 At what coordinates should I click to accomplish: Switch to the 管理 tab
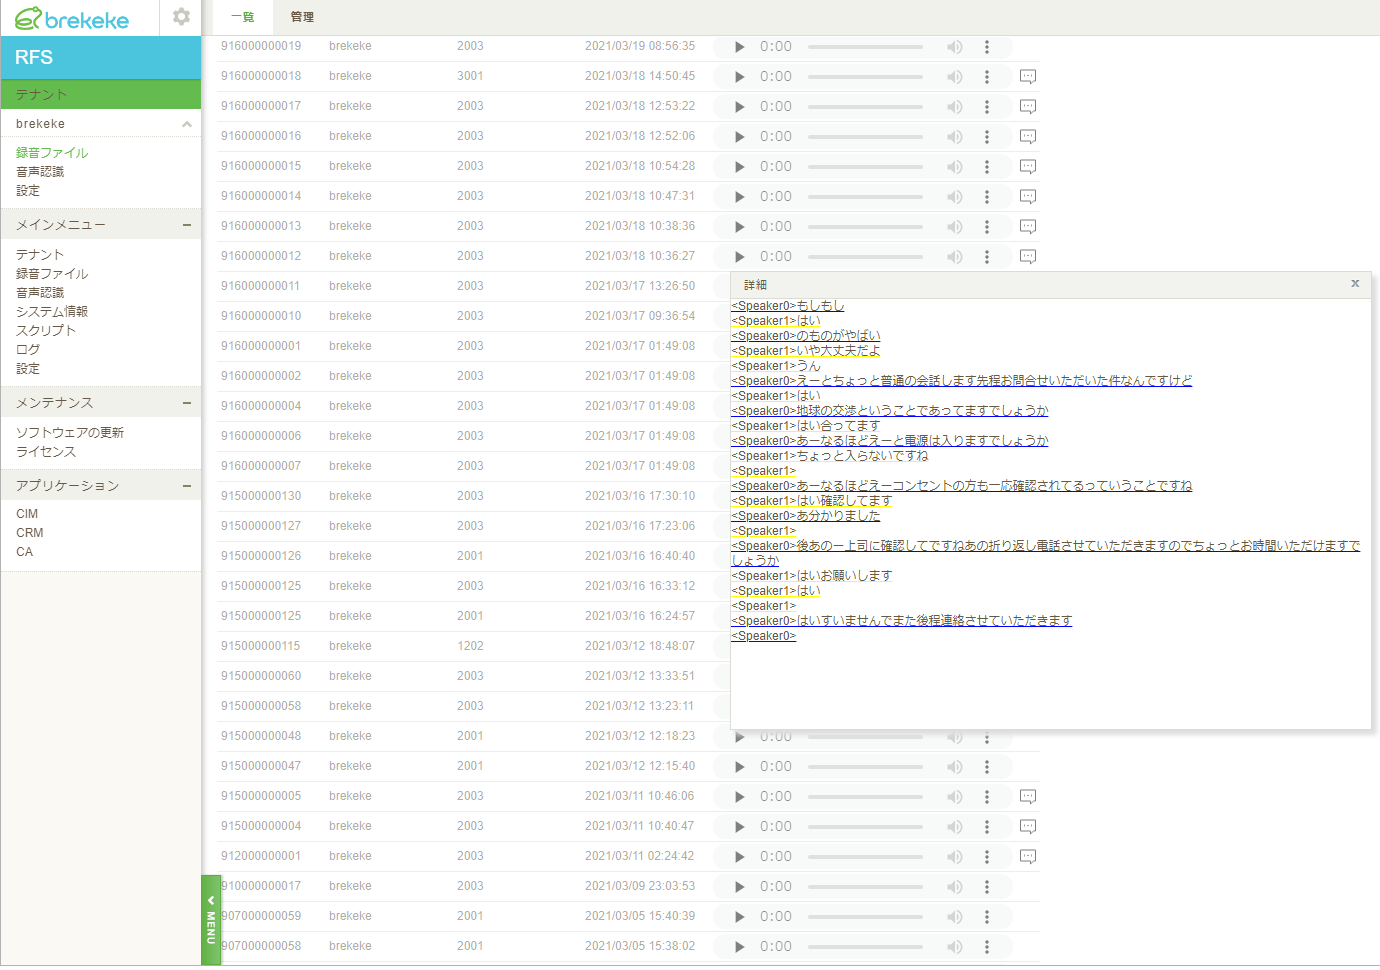tap(302, 17)
